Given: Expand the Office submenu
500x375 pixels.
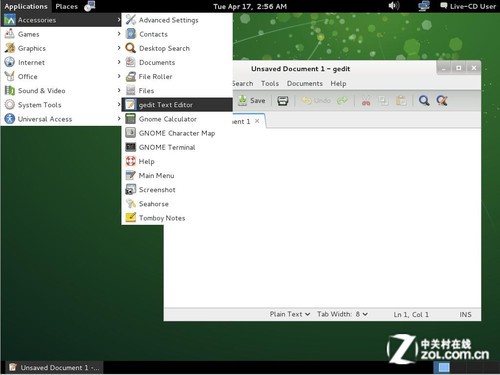Looking at the screenshot, I should [61, 76].
